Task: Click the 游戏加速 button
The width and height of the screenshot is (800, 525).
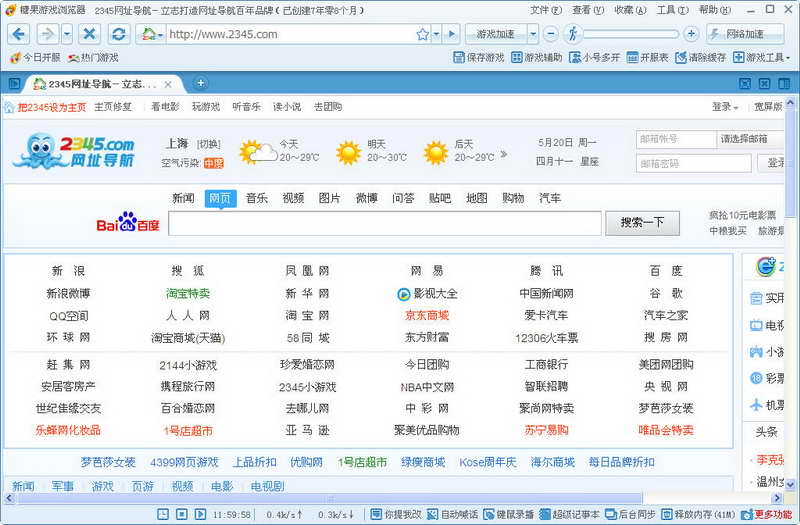Action: [495, 34]
